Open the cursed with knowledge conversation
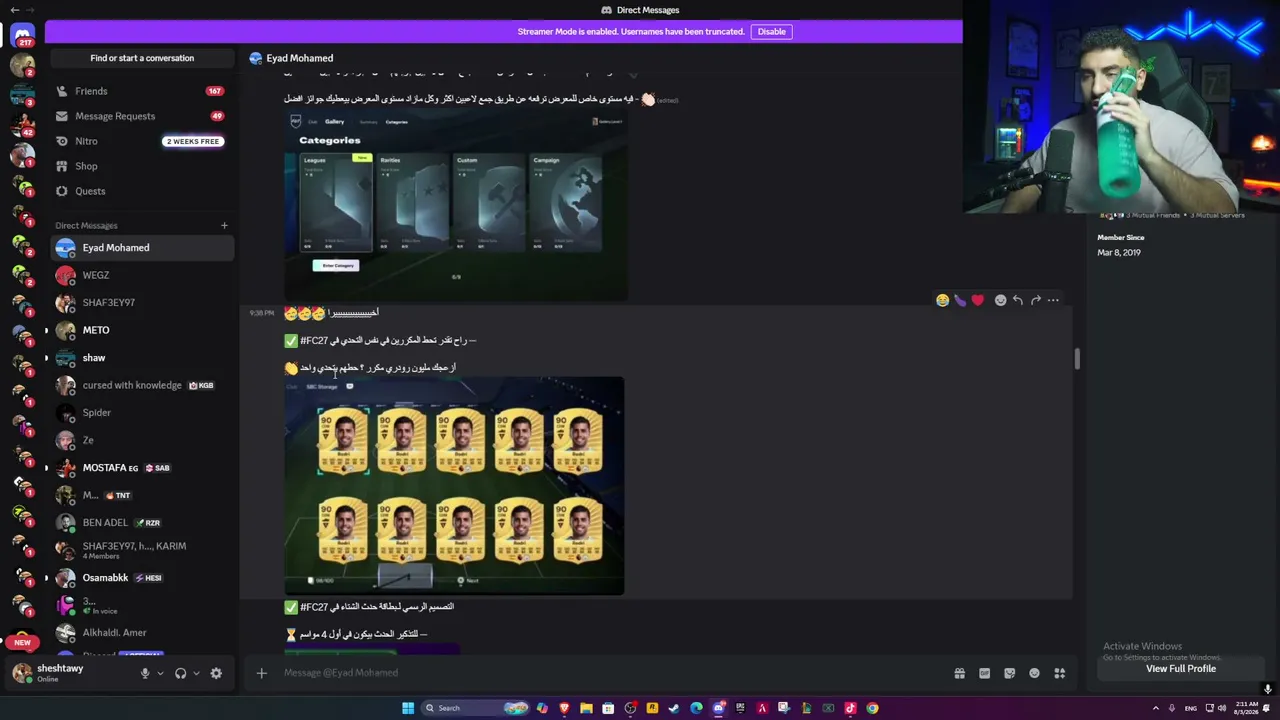Viewport: 1280px width, 720px height. point(142,385)
